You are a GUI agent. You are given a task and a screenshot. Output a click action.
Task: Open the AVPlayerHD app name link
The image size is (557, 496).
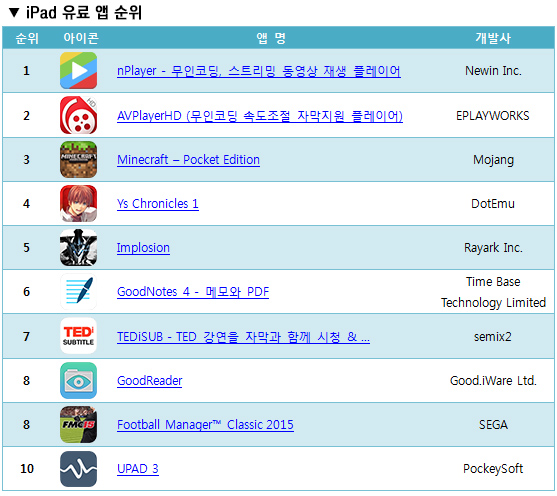pos(260,116)
